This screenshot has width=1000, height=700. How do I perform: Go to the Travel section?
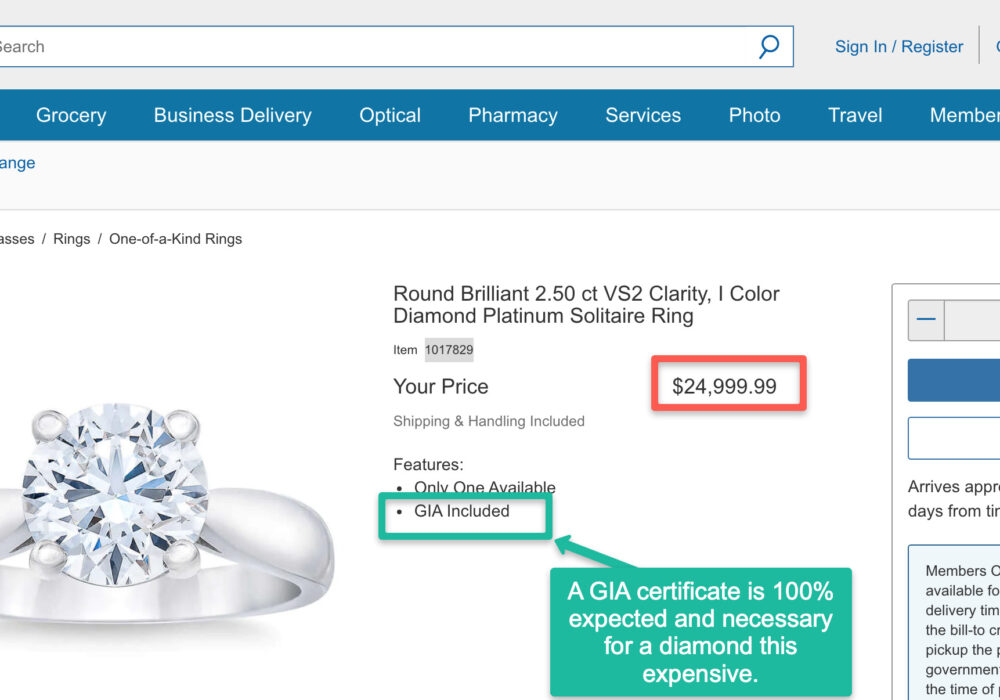click(855, 115)
